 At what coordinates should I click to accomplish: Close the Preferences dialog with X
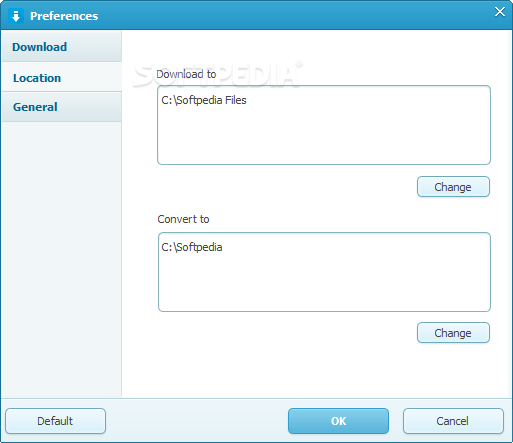tap(499, 12)
